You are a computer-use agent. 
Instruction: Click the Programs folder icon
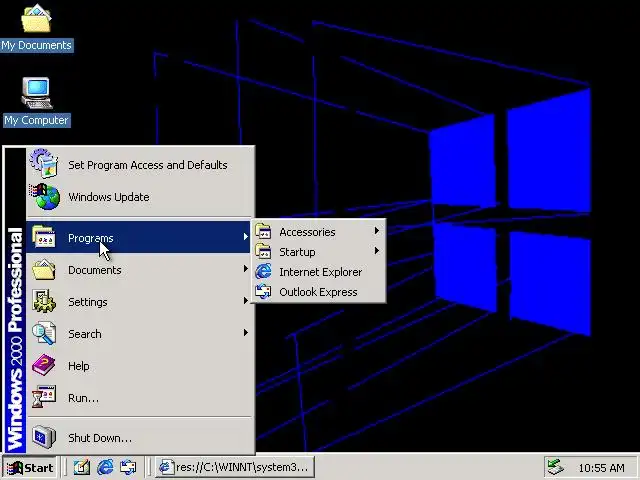[x=44, y=237]
